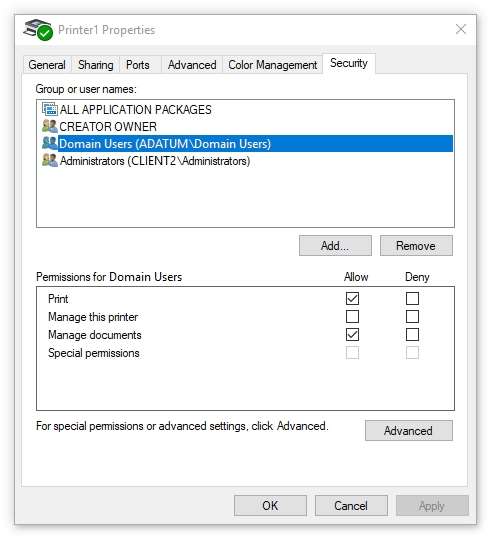Check Allow for Manage this printer
The image size is (491, 539).
(x=352, y=316)
